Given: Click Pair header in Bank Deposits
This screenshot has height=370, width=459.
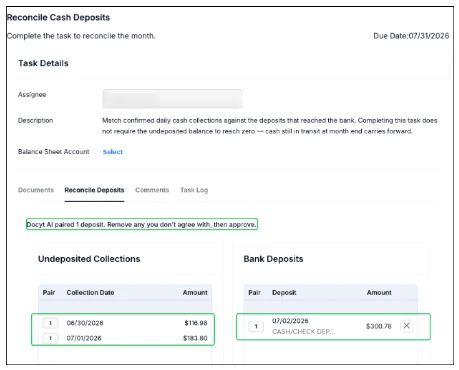Looking at the screenshot, I should [254, 292].
